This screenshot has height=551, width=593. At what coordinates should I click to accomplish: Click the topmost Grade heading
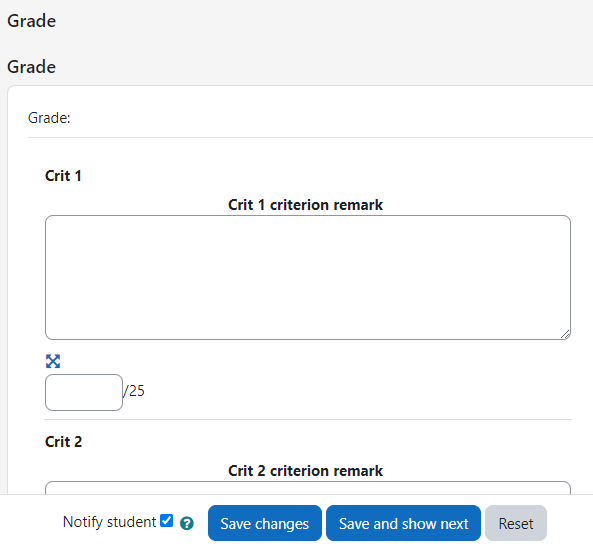(31, 21)
